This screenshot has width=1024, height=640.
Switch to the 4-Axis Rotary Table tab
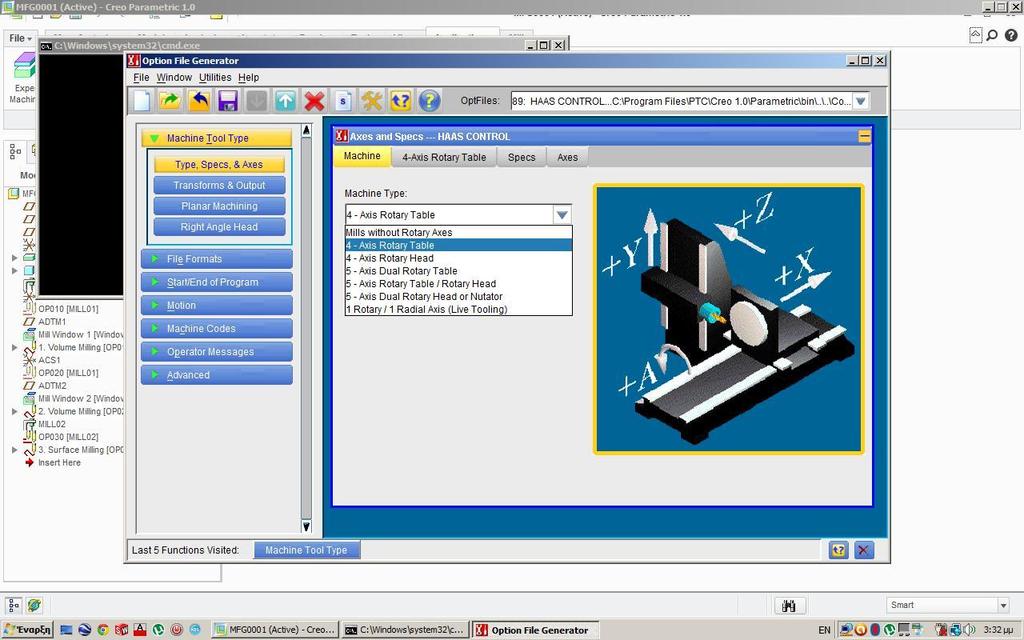(x=444, y=157)
